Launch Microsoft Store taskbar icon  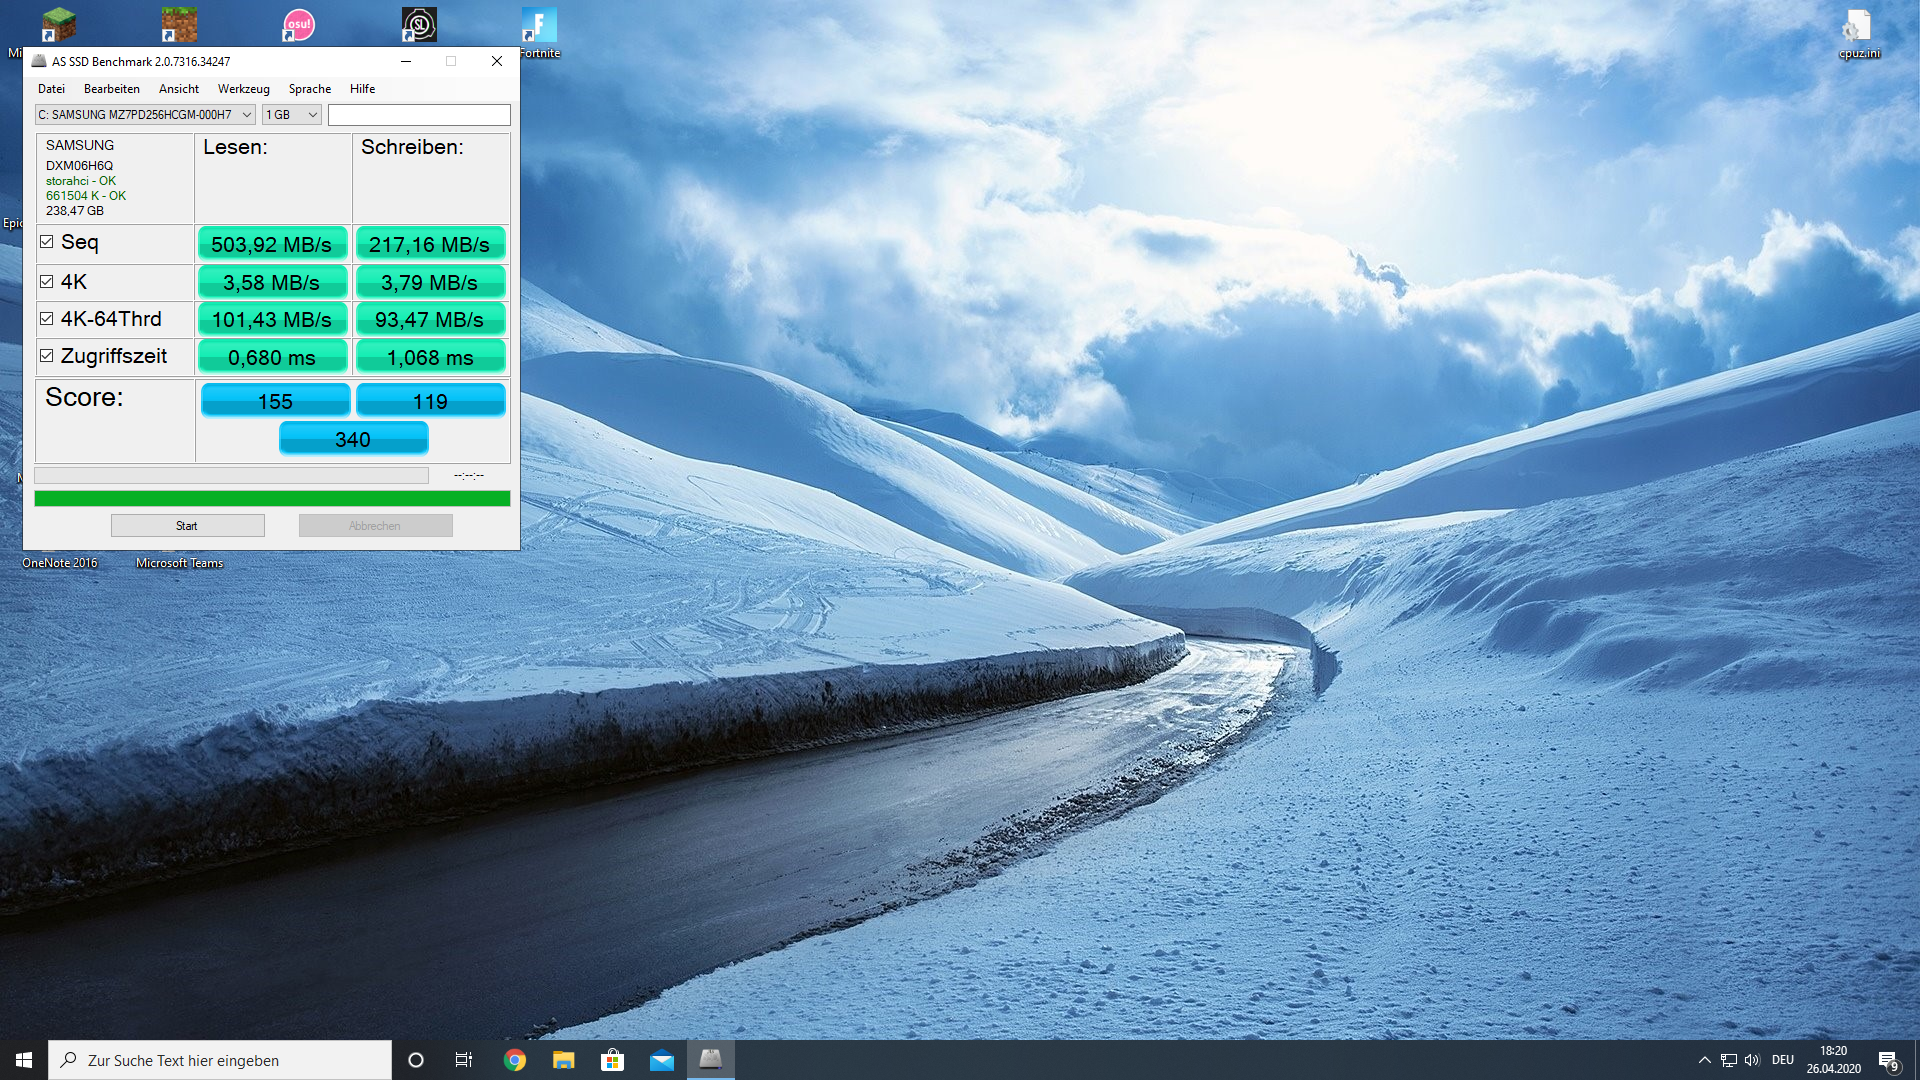pos(612,1060)
